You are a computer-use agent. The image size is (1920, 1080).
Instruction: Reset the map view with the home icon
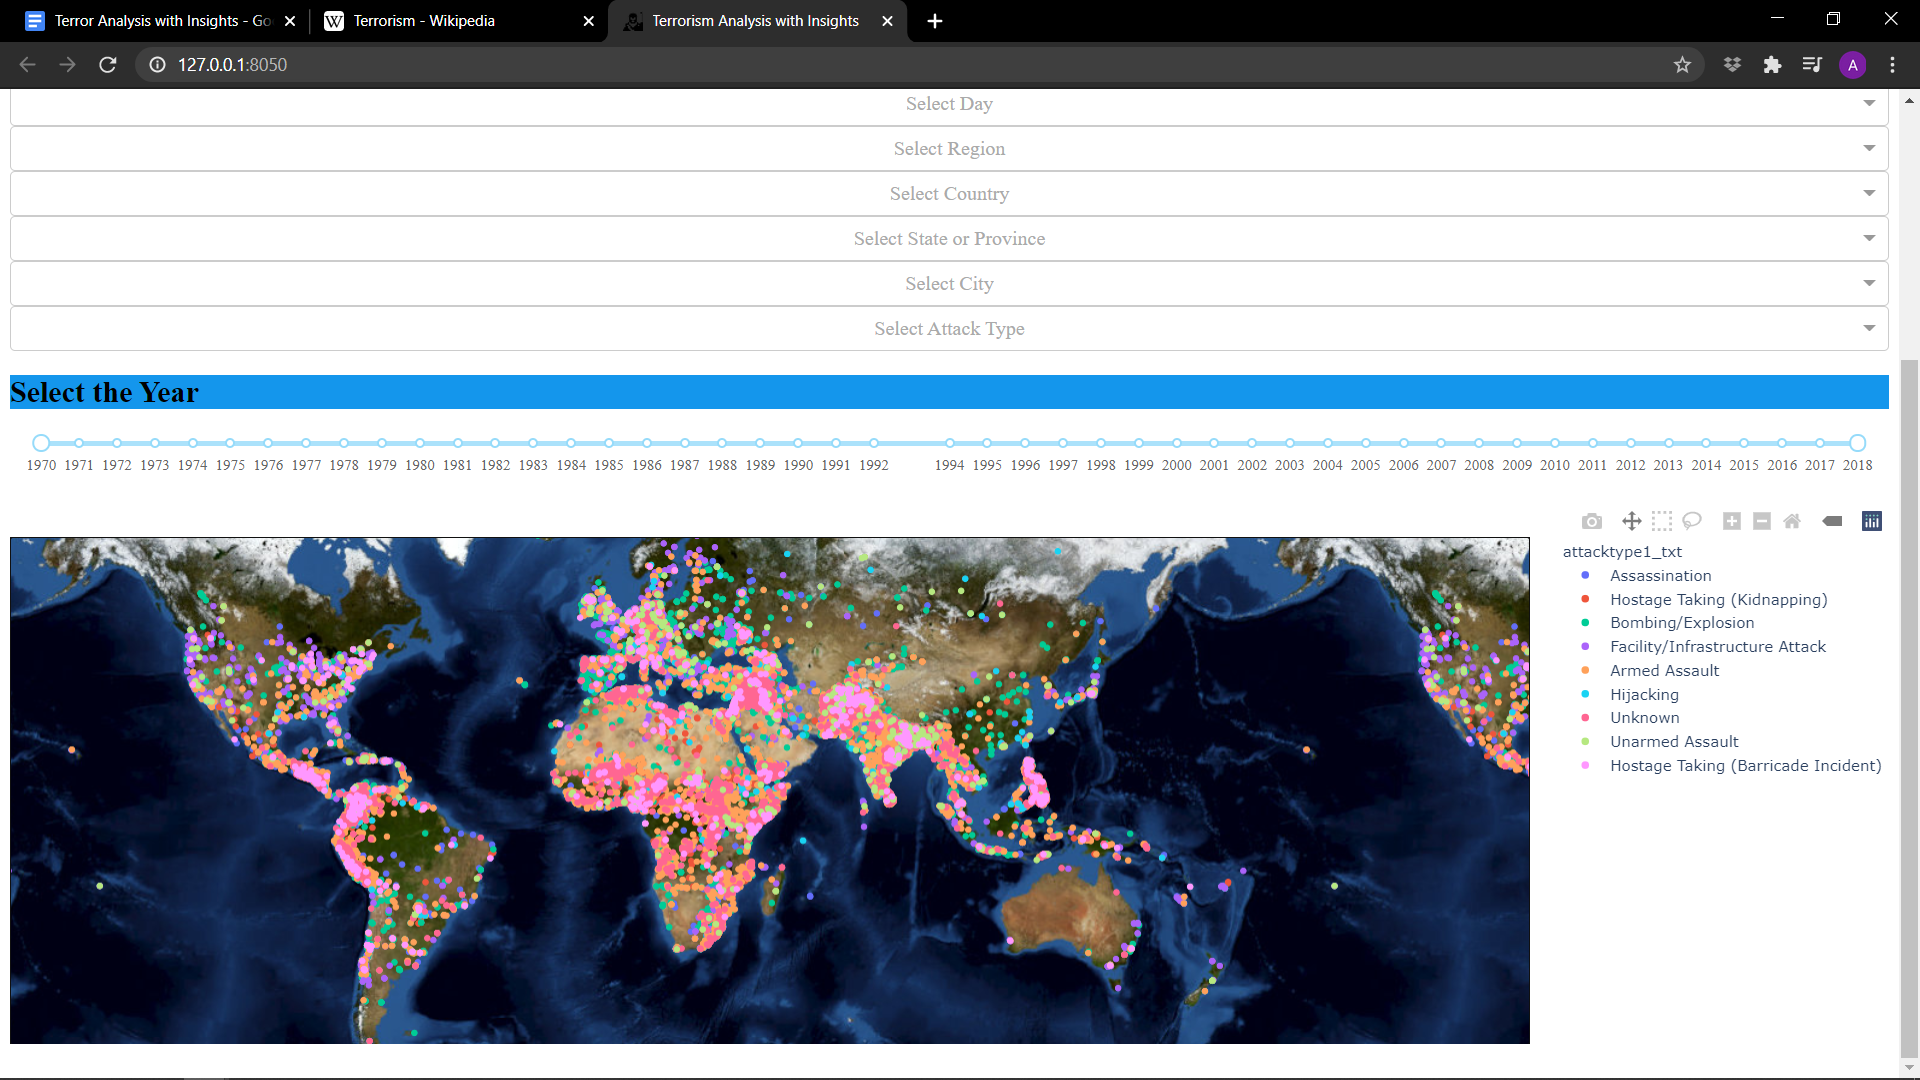click(x=1792, y=521)
